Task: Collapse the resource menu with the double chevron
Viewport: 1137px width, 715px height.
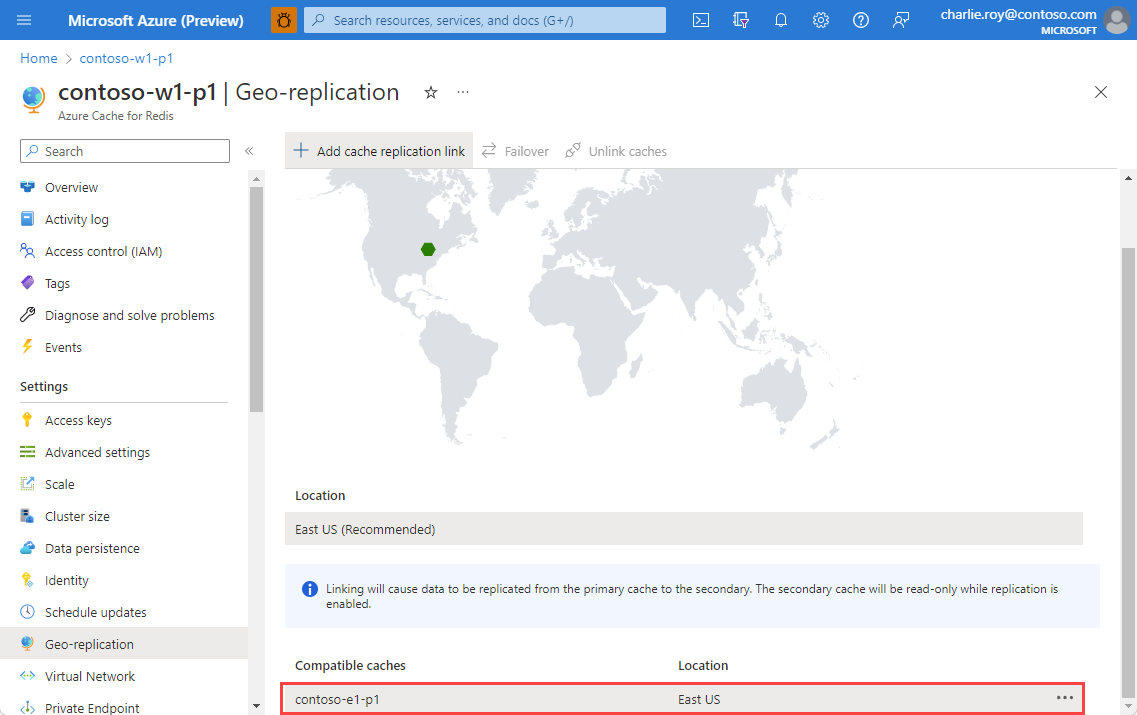Action: click(249, 151)
